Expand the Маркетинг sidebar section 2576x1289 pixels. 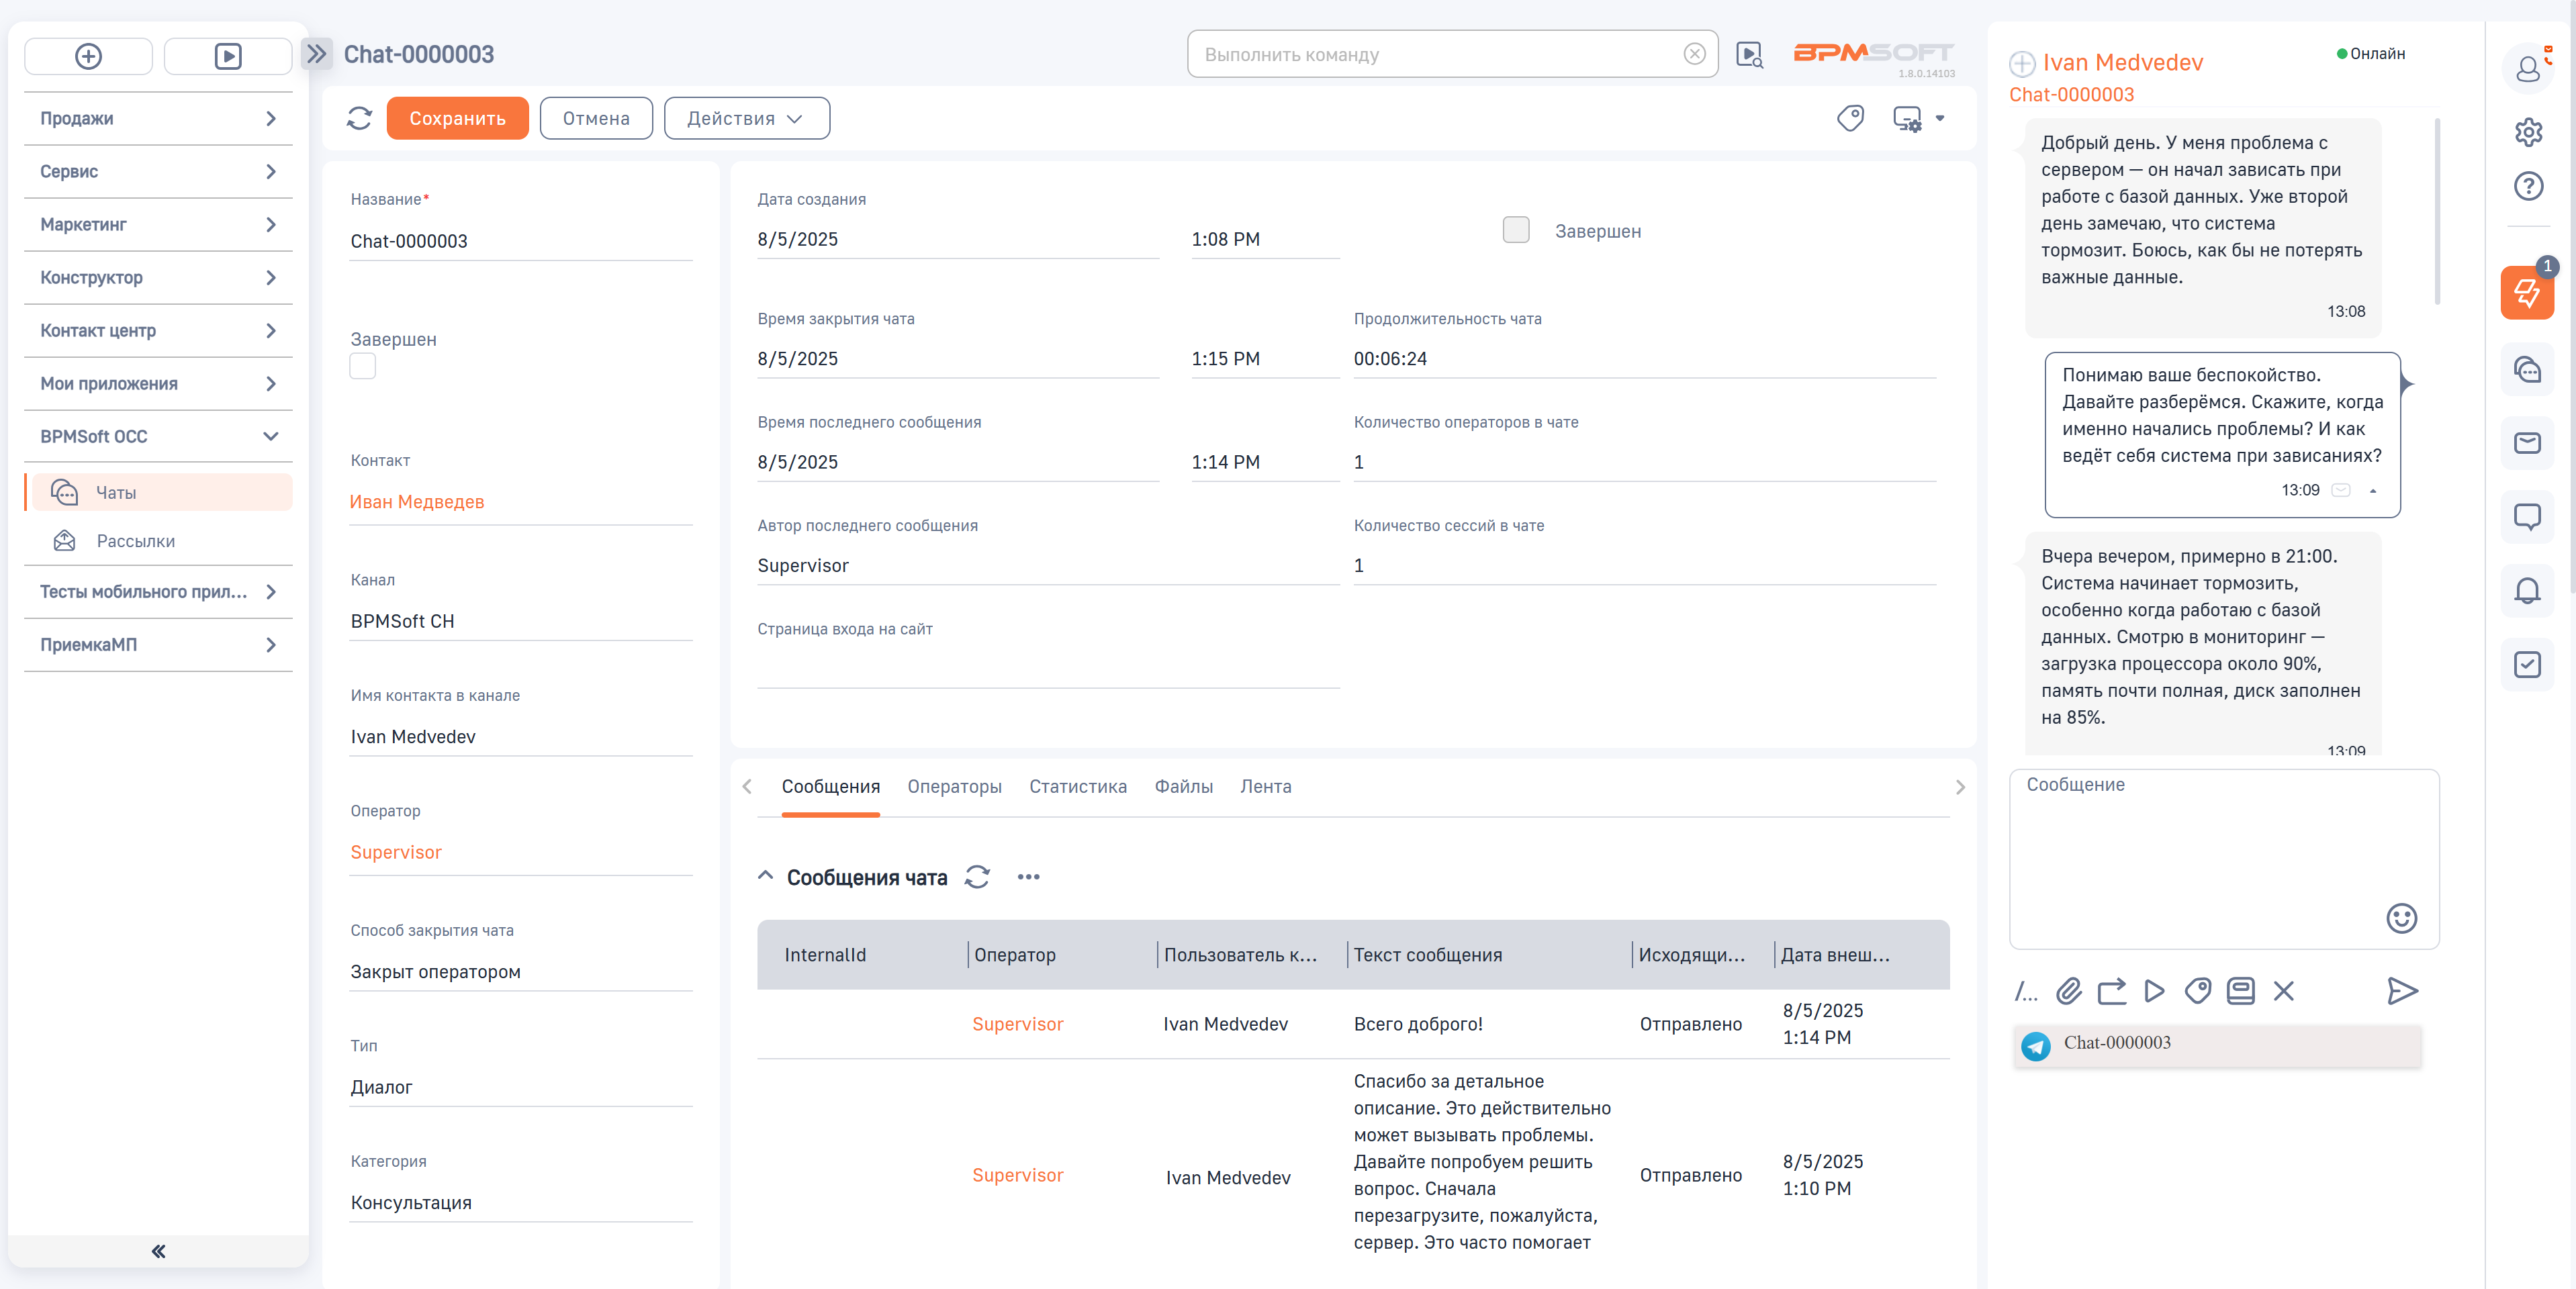click(x=159, y=224)
